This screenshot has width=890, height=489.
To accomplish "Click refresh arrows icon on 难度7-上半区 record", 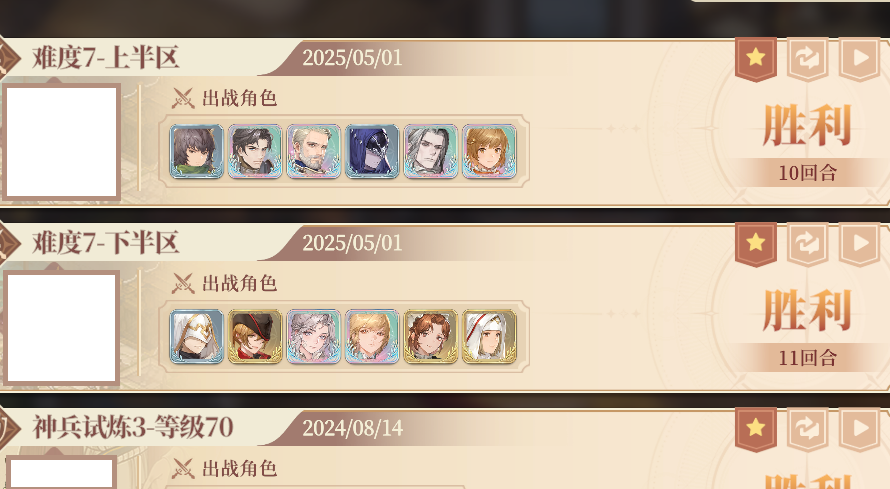I will point(807,58).
